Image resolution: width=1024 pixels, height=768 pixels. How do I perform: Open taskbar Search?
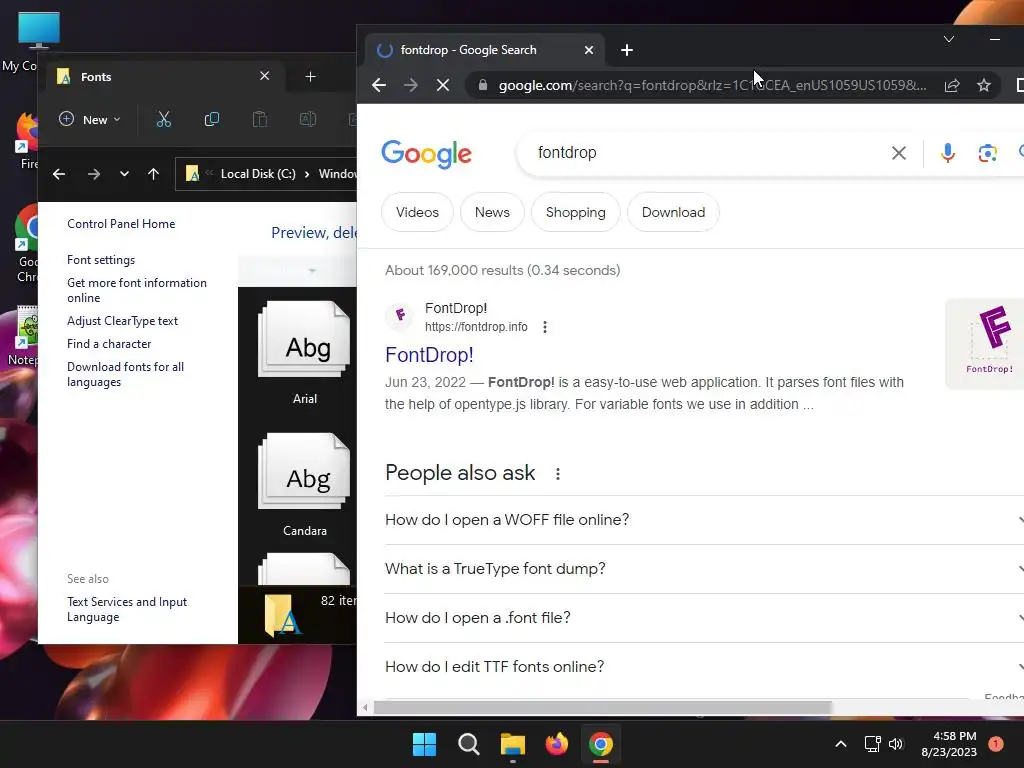coord(468,744)
